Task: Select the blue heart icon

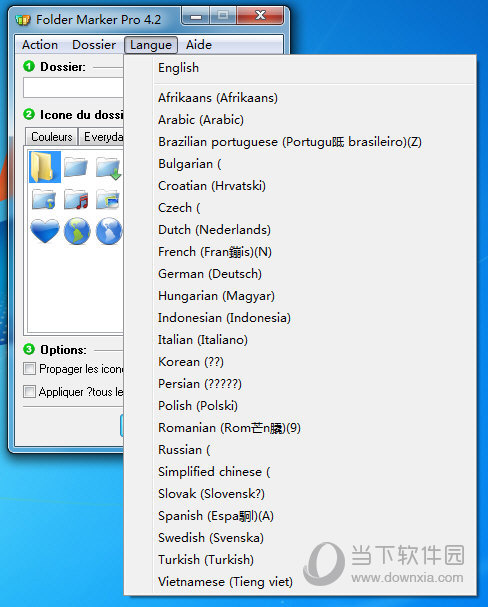Action: click(x=45, y=231)
